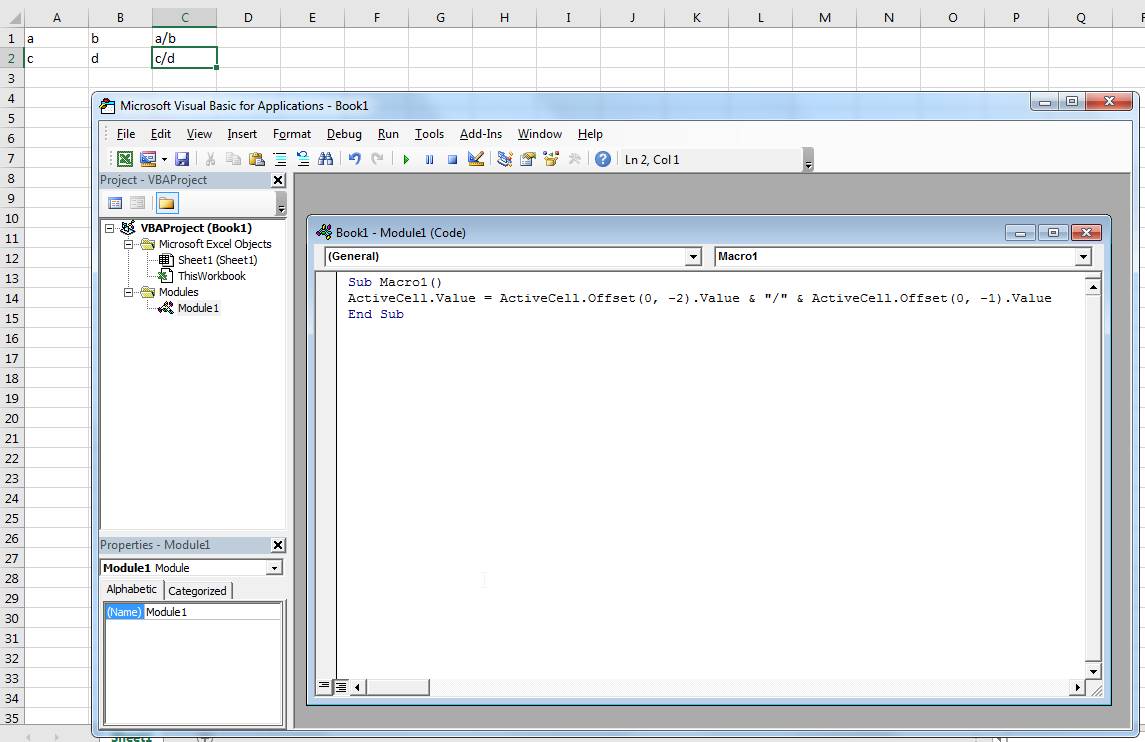Select Module1 in the project tree
The image size is (1145, 742).
pos(198,308)
